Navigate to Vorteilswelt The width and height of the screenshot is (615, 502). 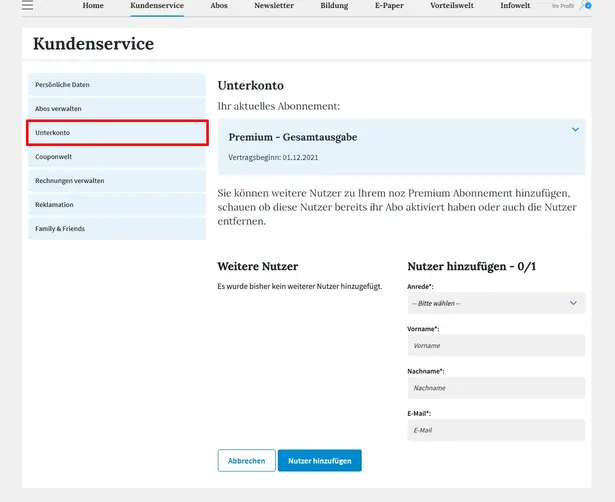point(453,6)
